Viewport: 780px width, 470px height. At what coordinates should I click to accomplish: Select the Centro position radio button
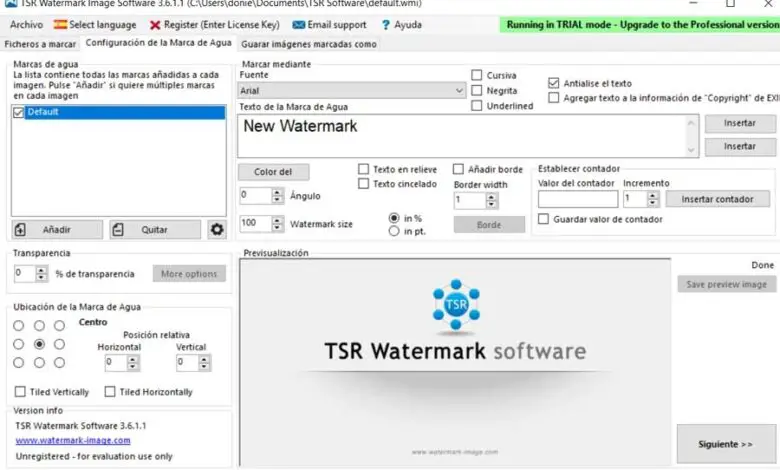pos(39,344)
